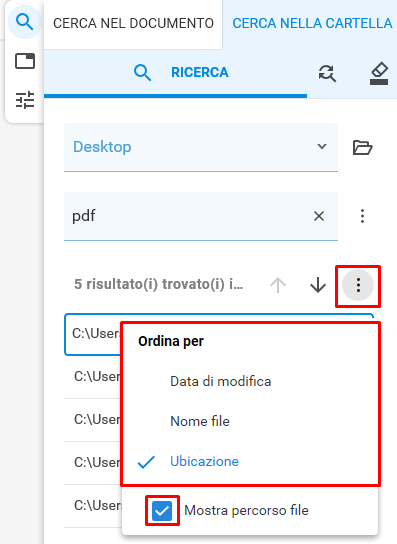The image size is (397, 544).
Task: Toggle the Mostra percorso file checkbox
Action: point(162,511)
